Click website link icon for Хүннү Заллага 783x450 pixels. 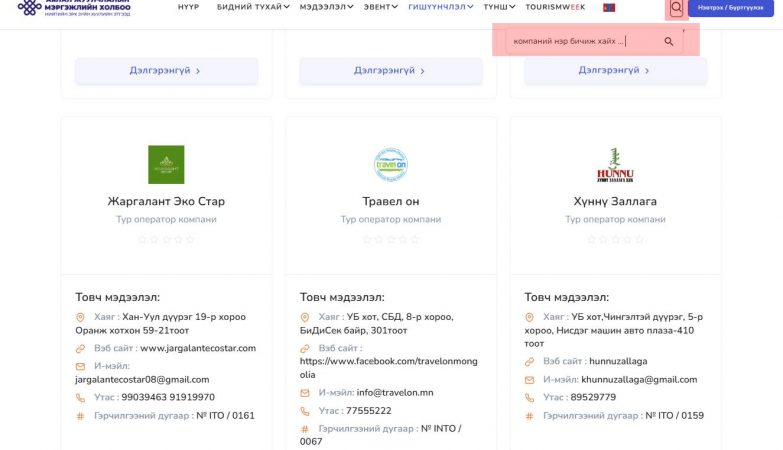(x=529, y=362)
